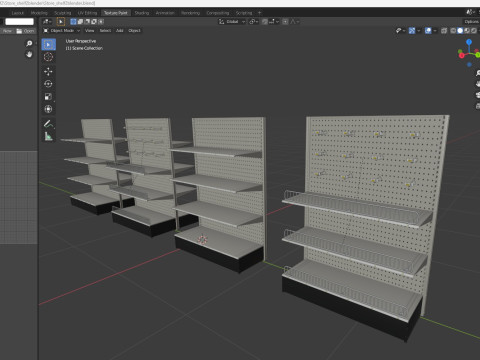Image resolution: width=480 pixels, height=360 pixels.
Task: Select the 3D Cursor tool
Action: click(48, 57)
